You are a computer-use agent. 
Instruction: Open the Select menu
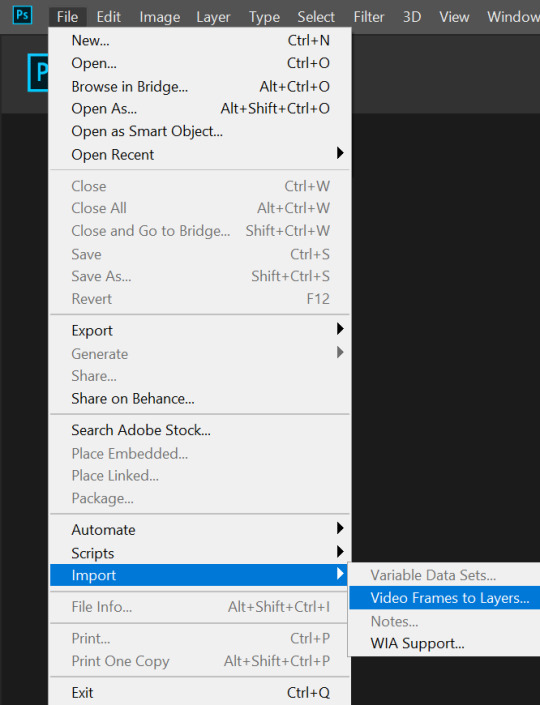[x=316, y=17]
